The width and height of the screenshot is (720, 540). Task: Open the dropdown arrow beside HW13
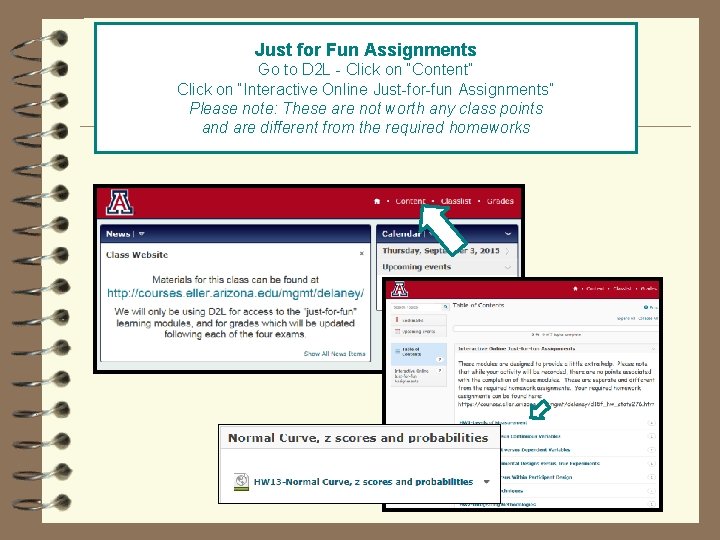[486, 482]
